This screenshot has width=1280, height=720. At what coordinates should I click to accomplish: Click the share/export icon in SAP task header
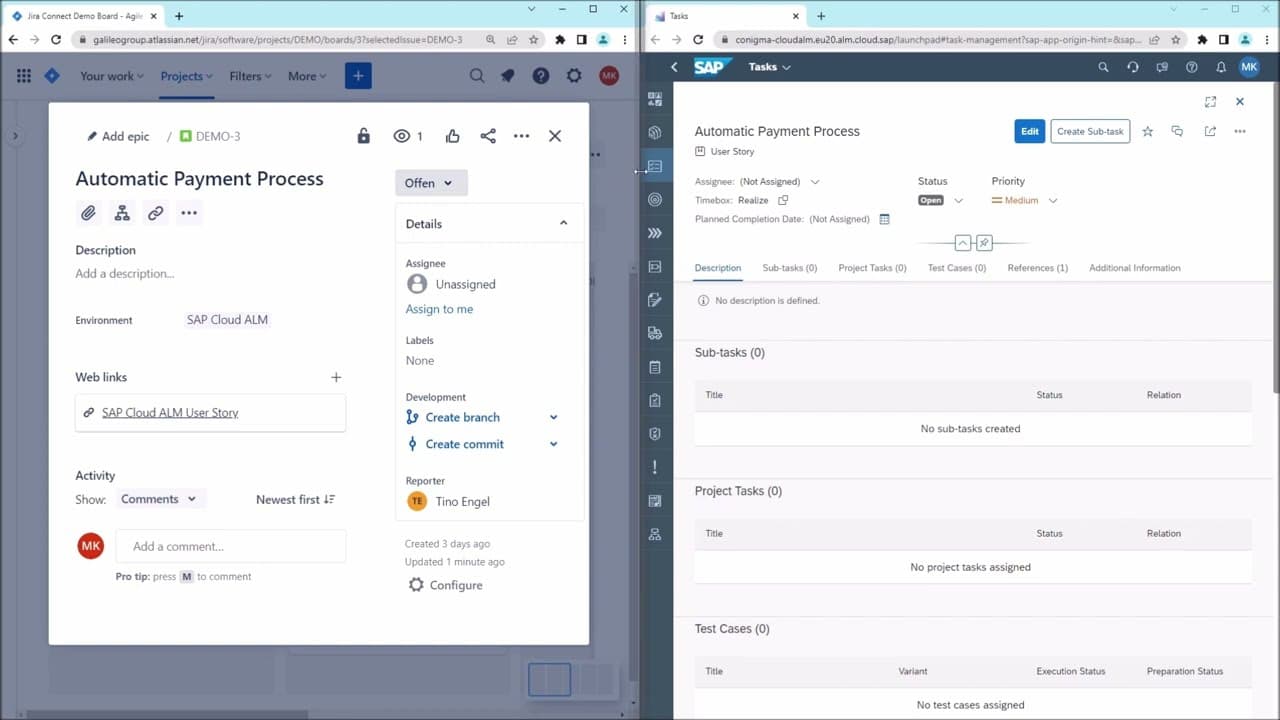tap(1210, 131)
